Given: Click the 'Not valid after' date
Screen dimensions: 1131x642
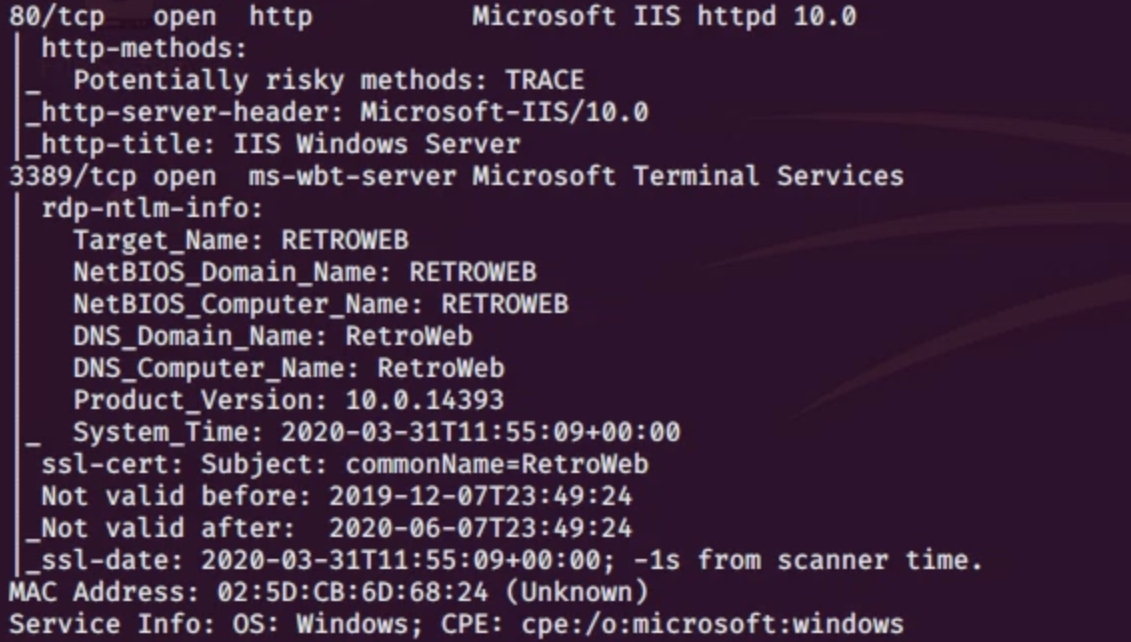Looking at the screenshot, I should point(480,528).
